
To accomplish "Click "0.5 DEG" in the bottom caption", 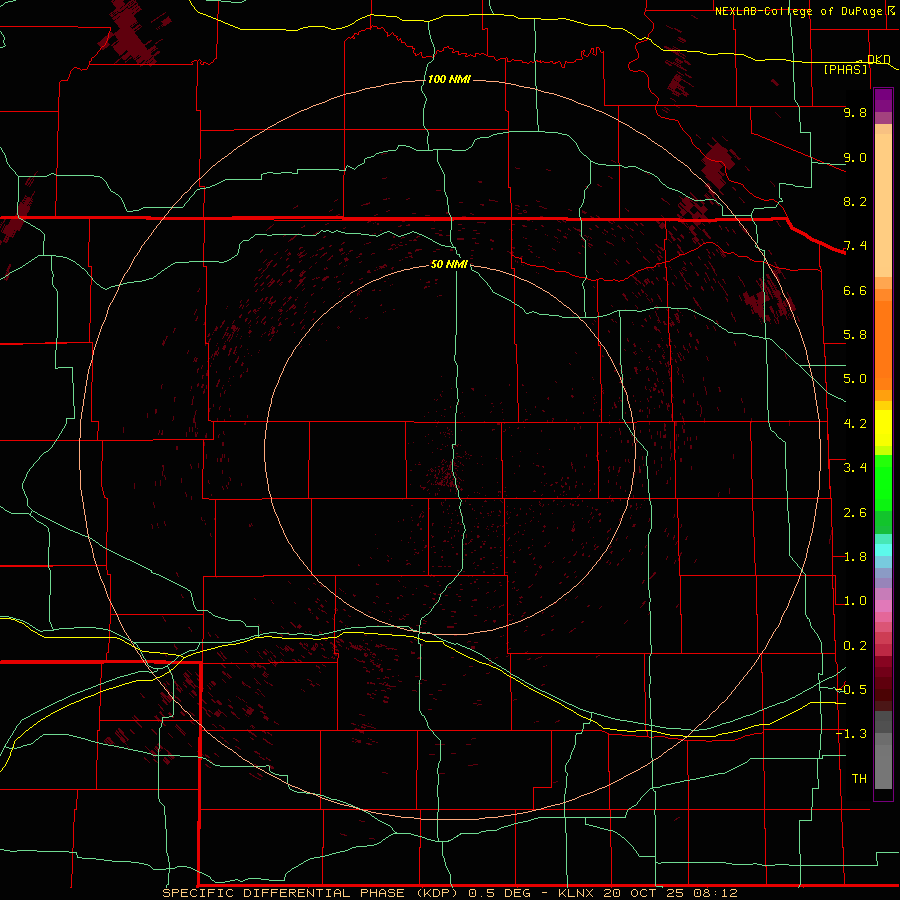I will 503,893.
